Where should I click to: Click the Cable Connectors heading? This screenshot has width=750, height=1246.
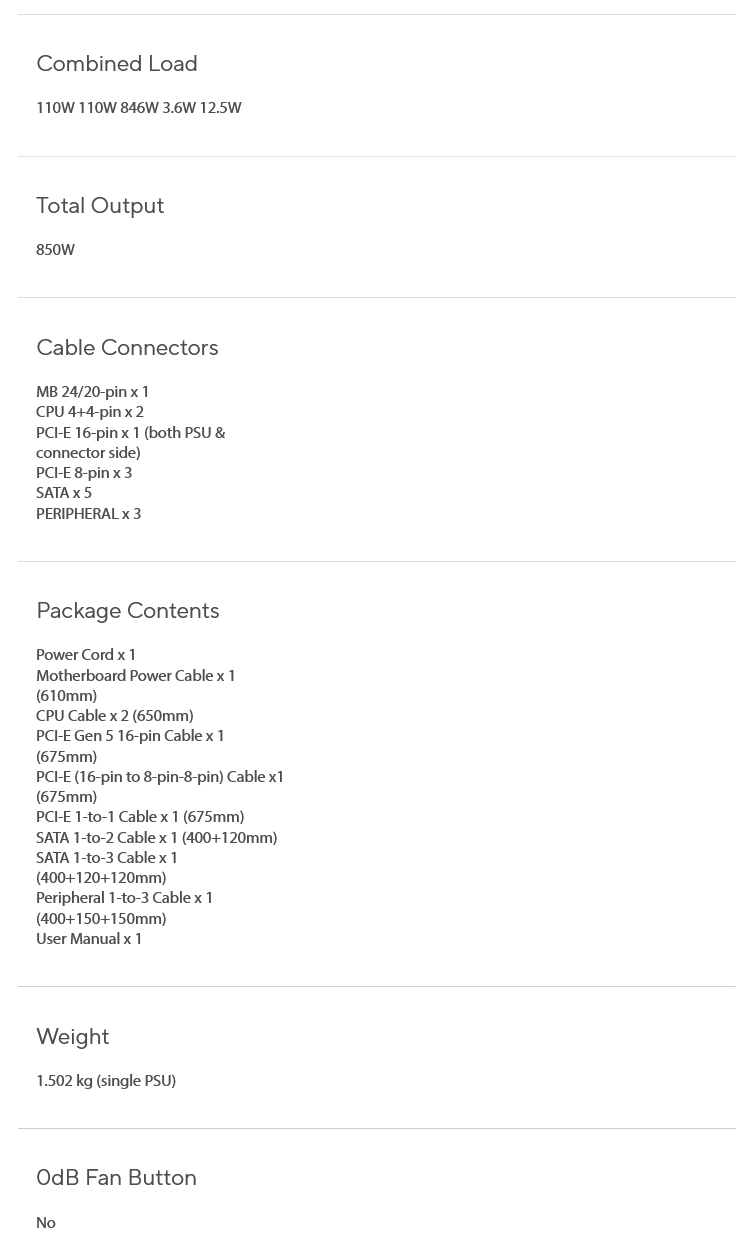coord(127,347)
